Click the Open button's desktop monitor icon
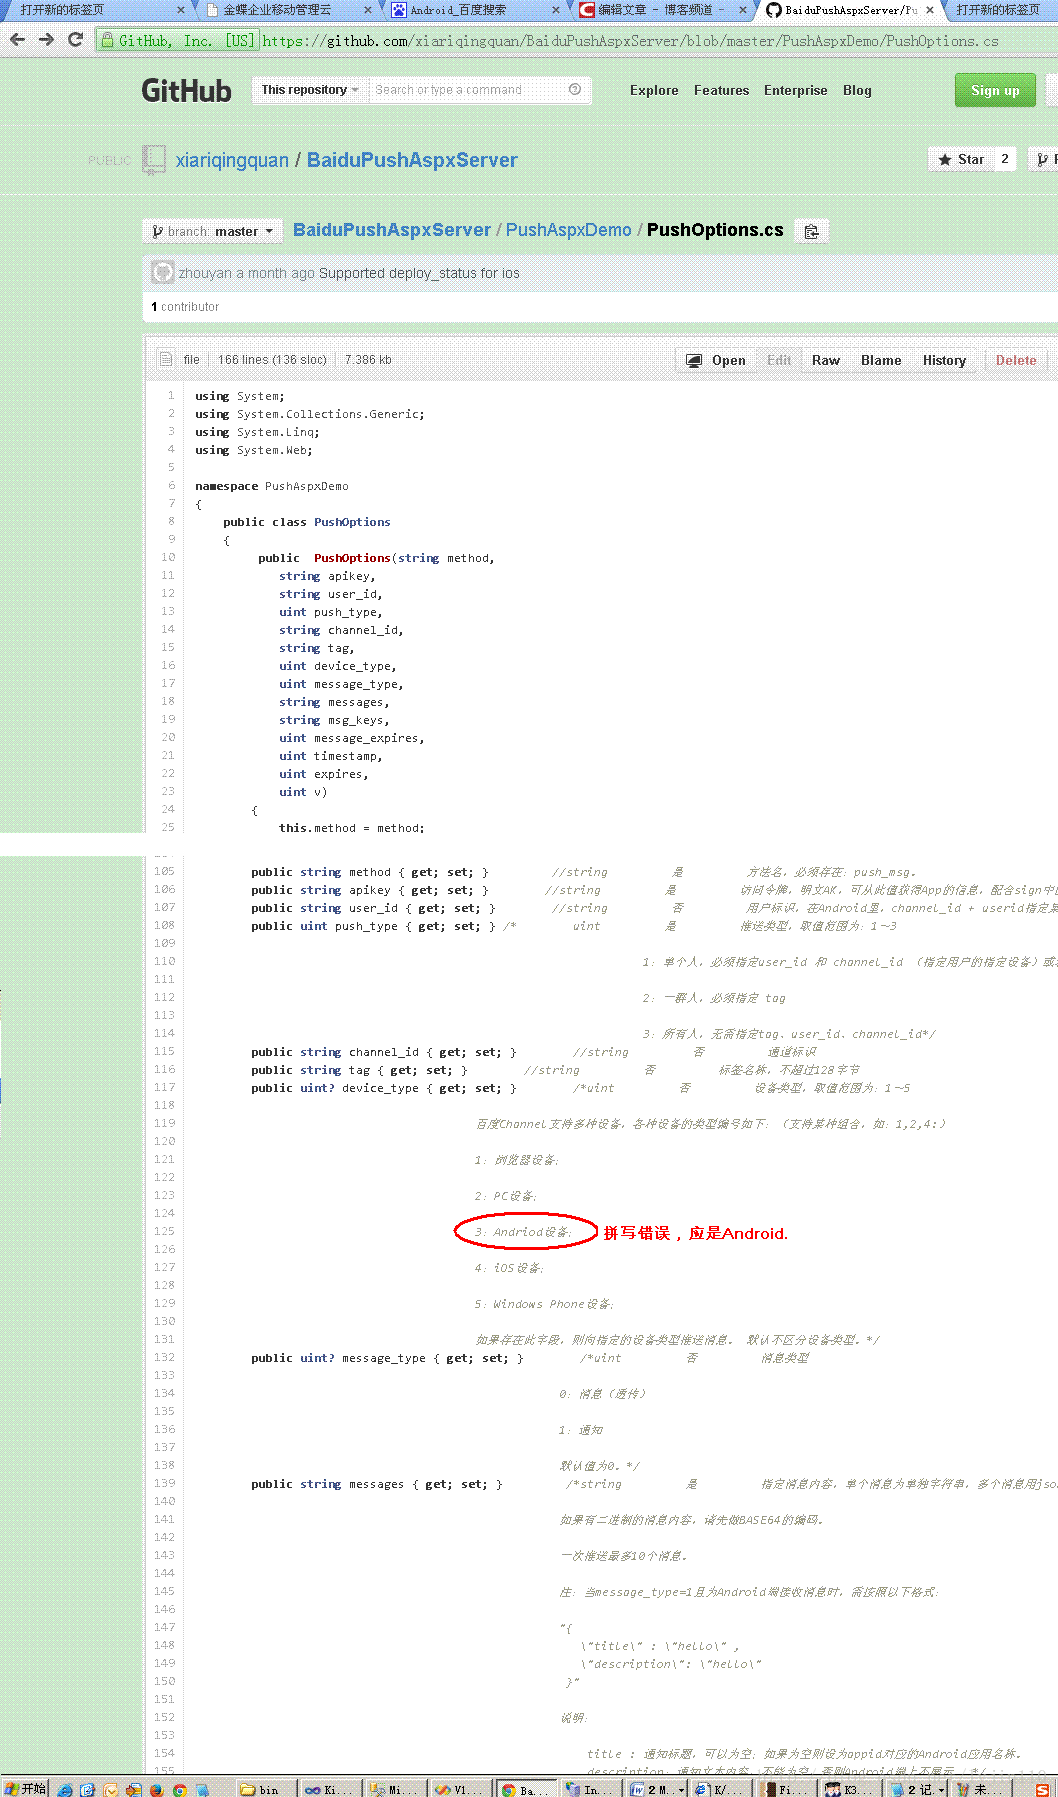 (694, 360)
